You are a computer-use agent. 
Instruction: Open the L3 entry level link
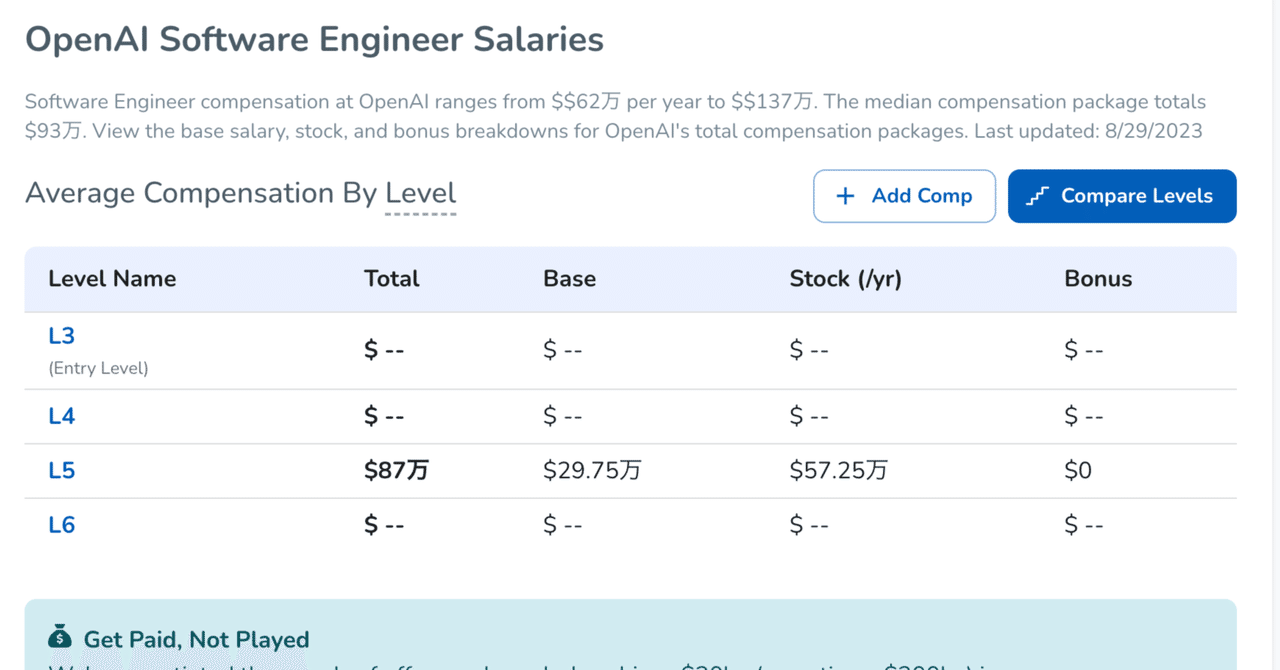62,336
